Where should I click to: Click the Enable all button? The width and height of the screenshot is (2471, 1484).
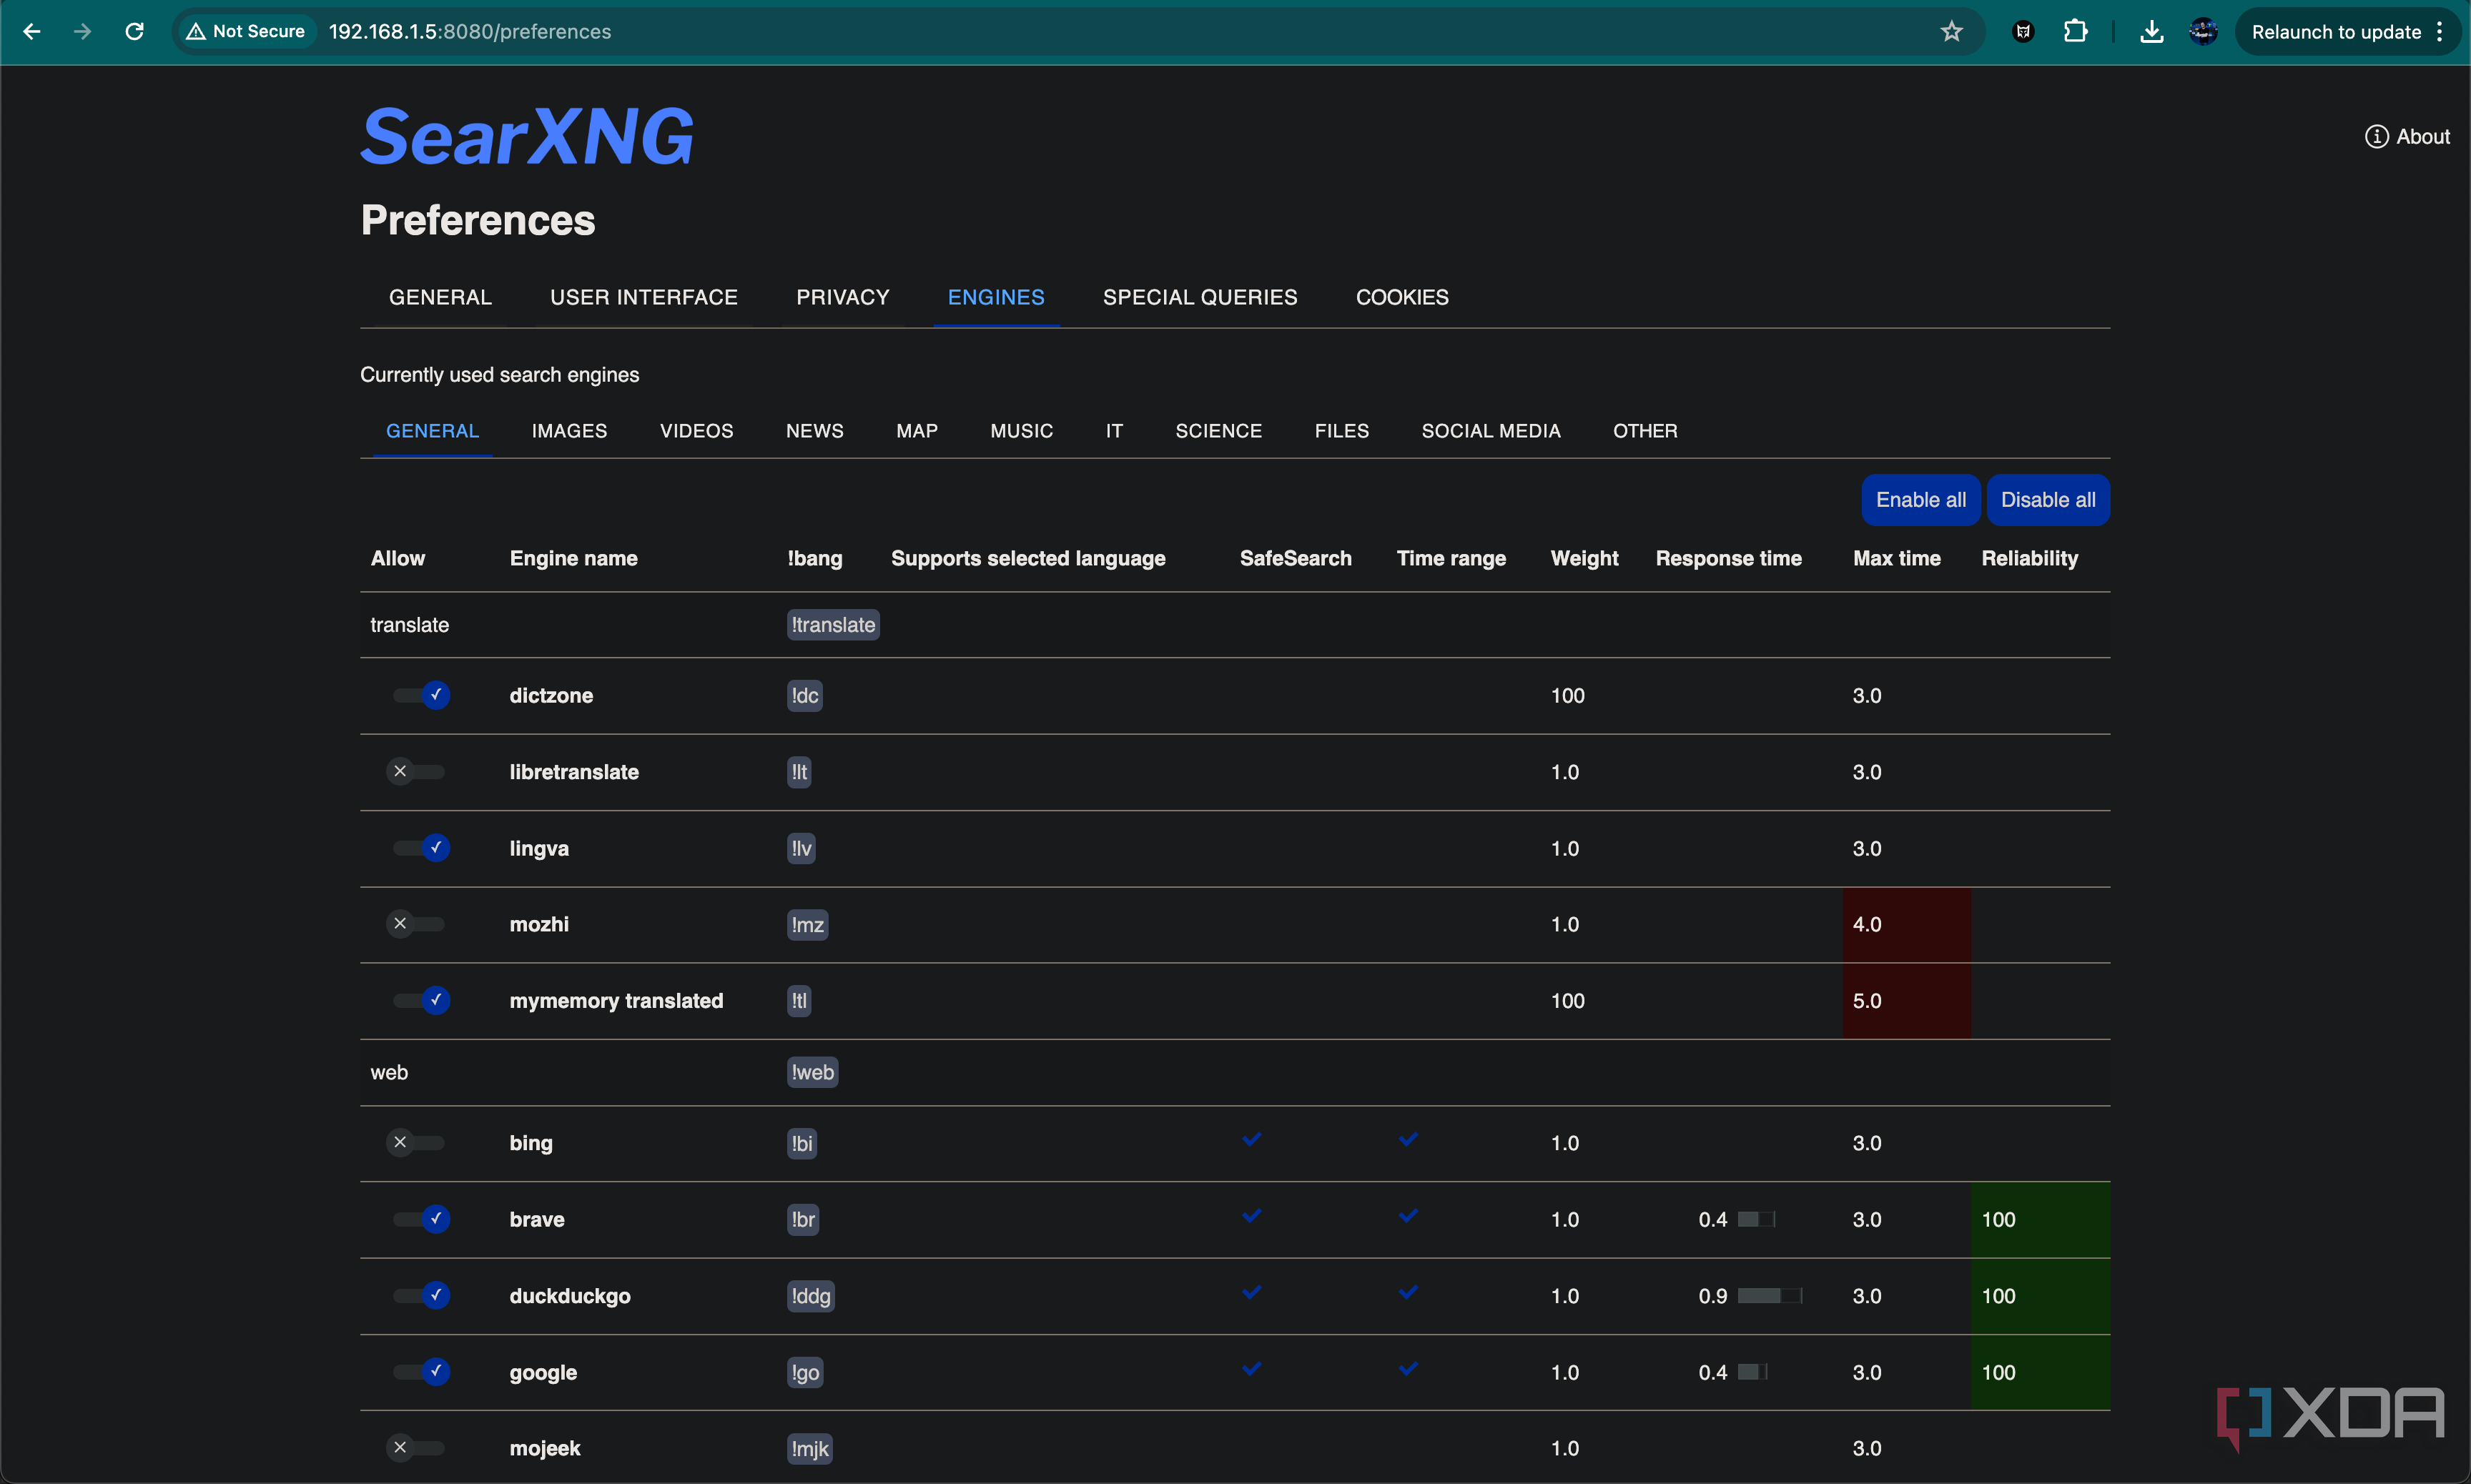pos(1920,500)
